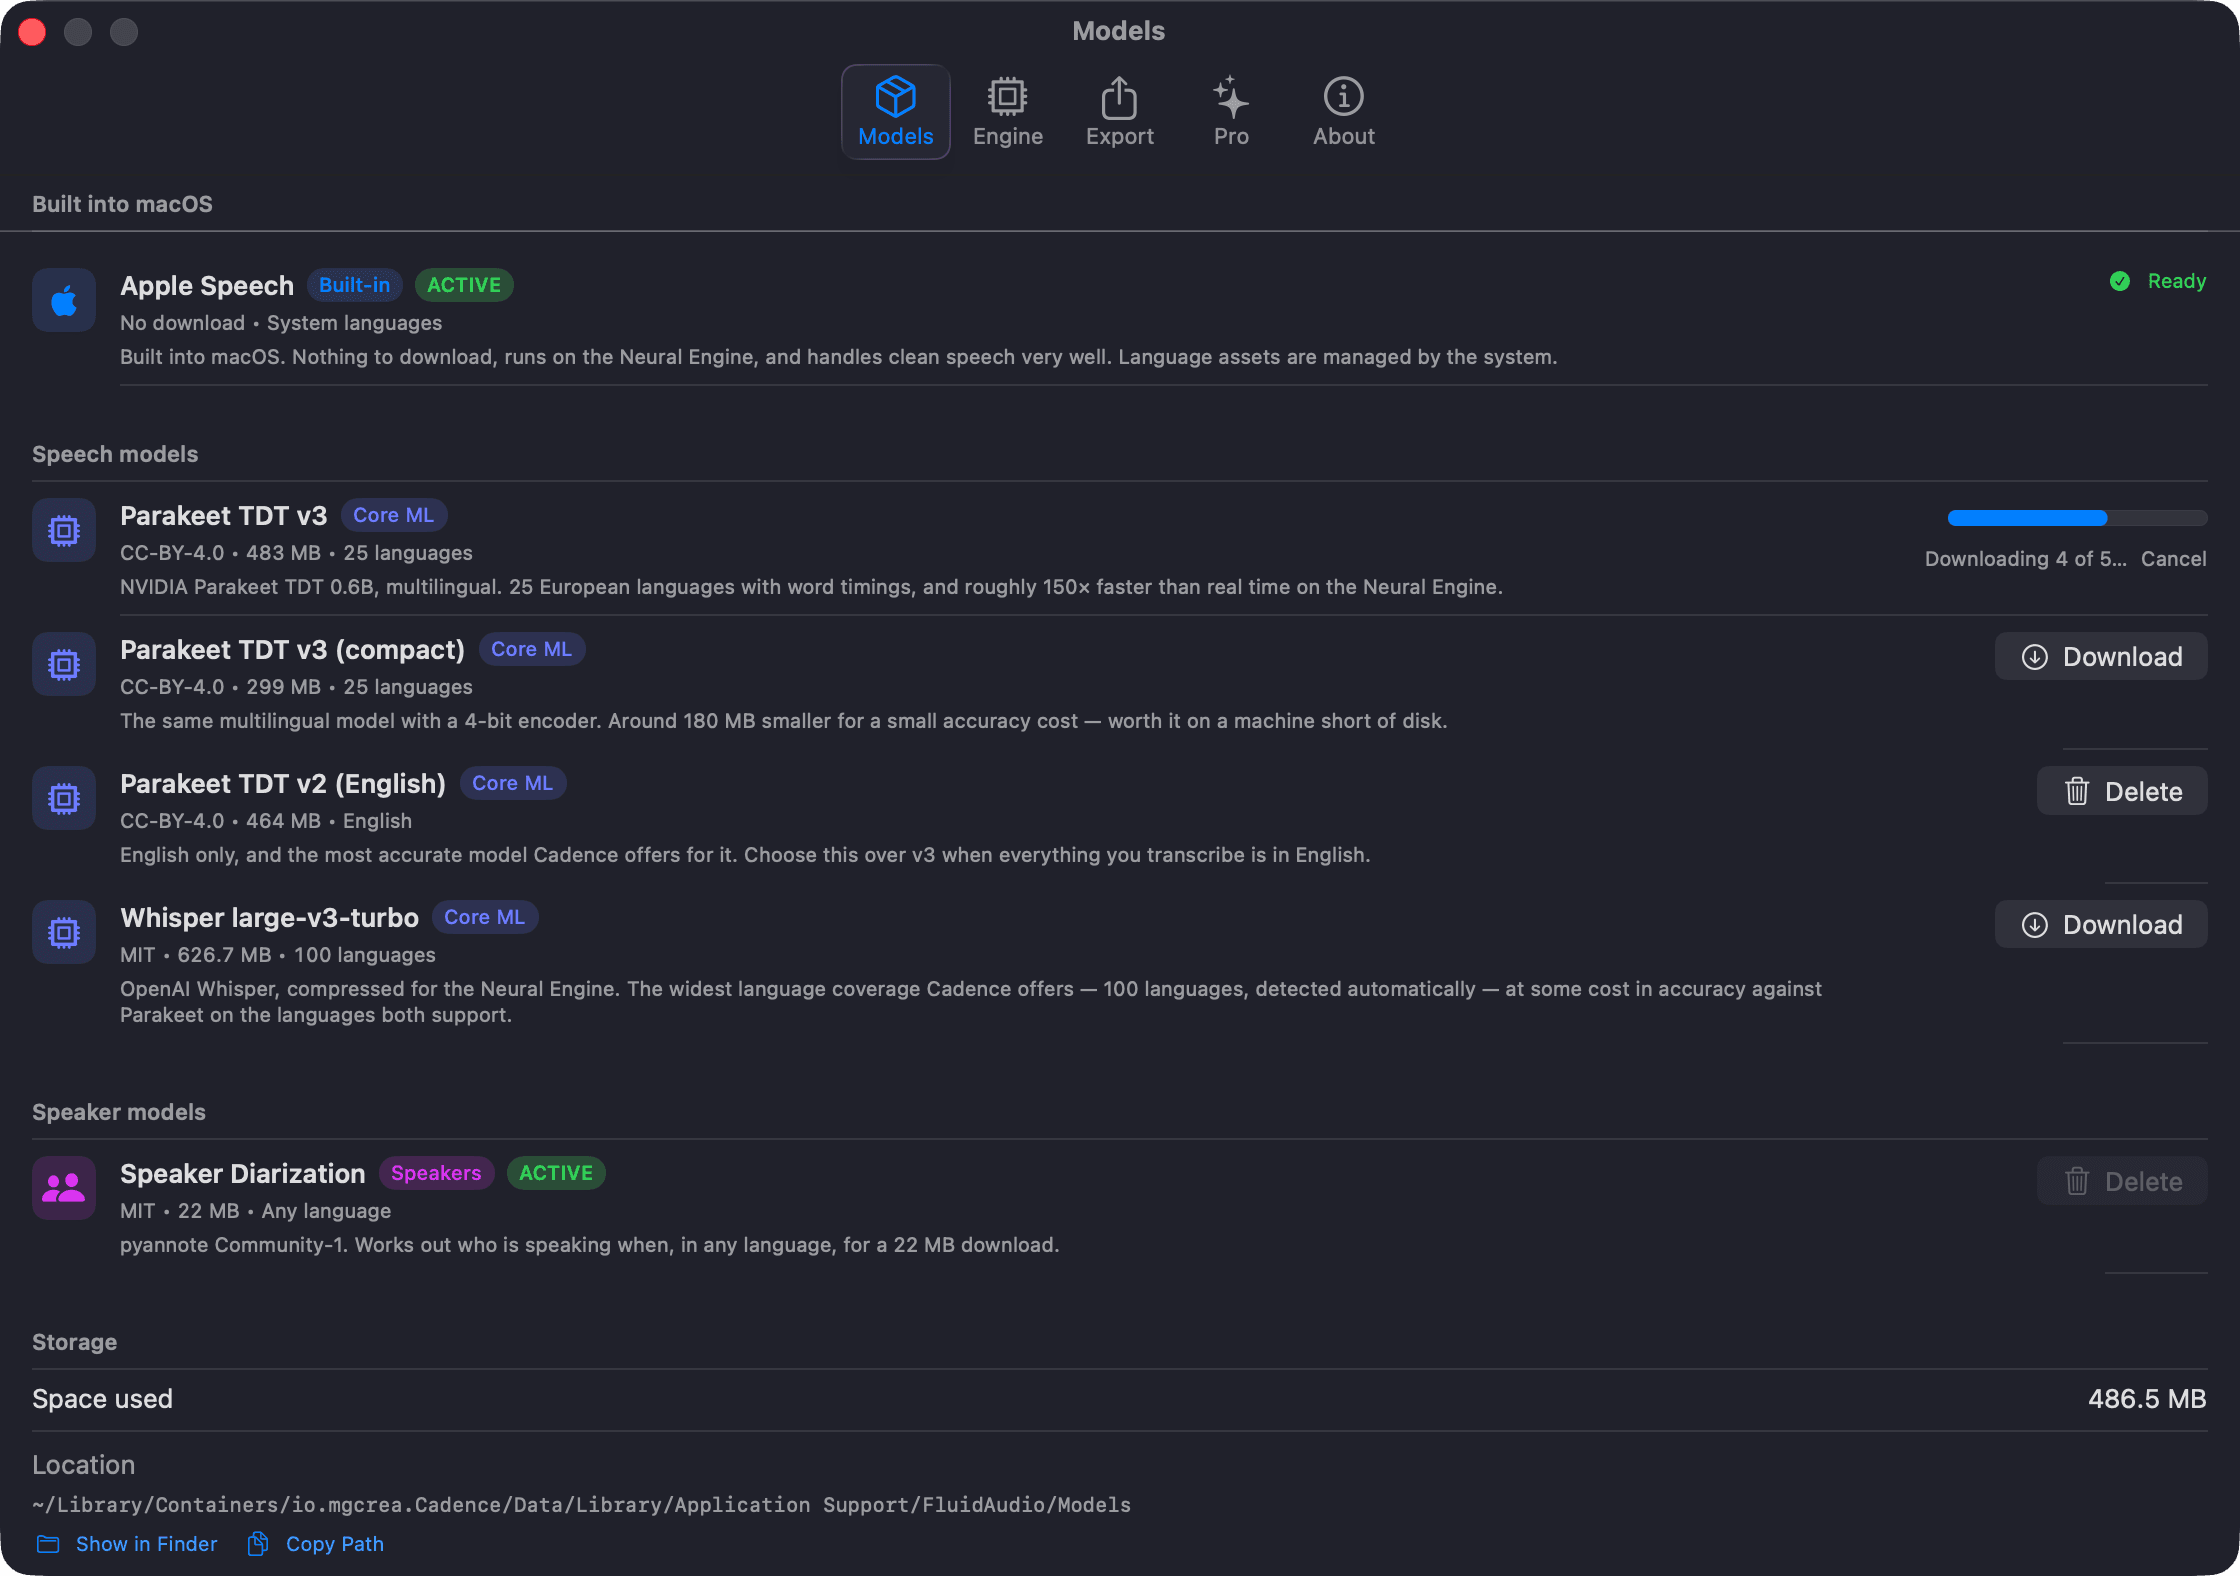Click the Models window title
Screen dimensions: 2240x1576
coord(1118,31)
